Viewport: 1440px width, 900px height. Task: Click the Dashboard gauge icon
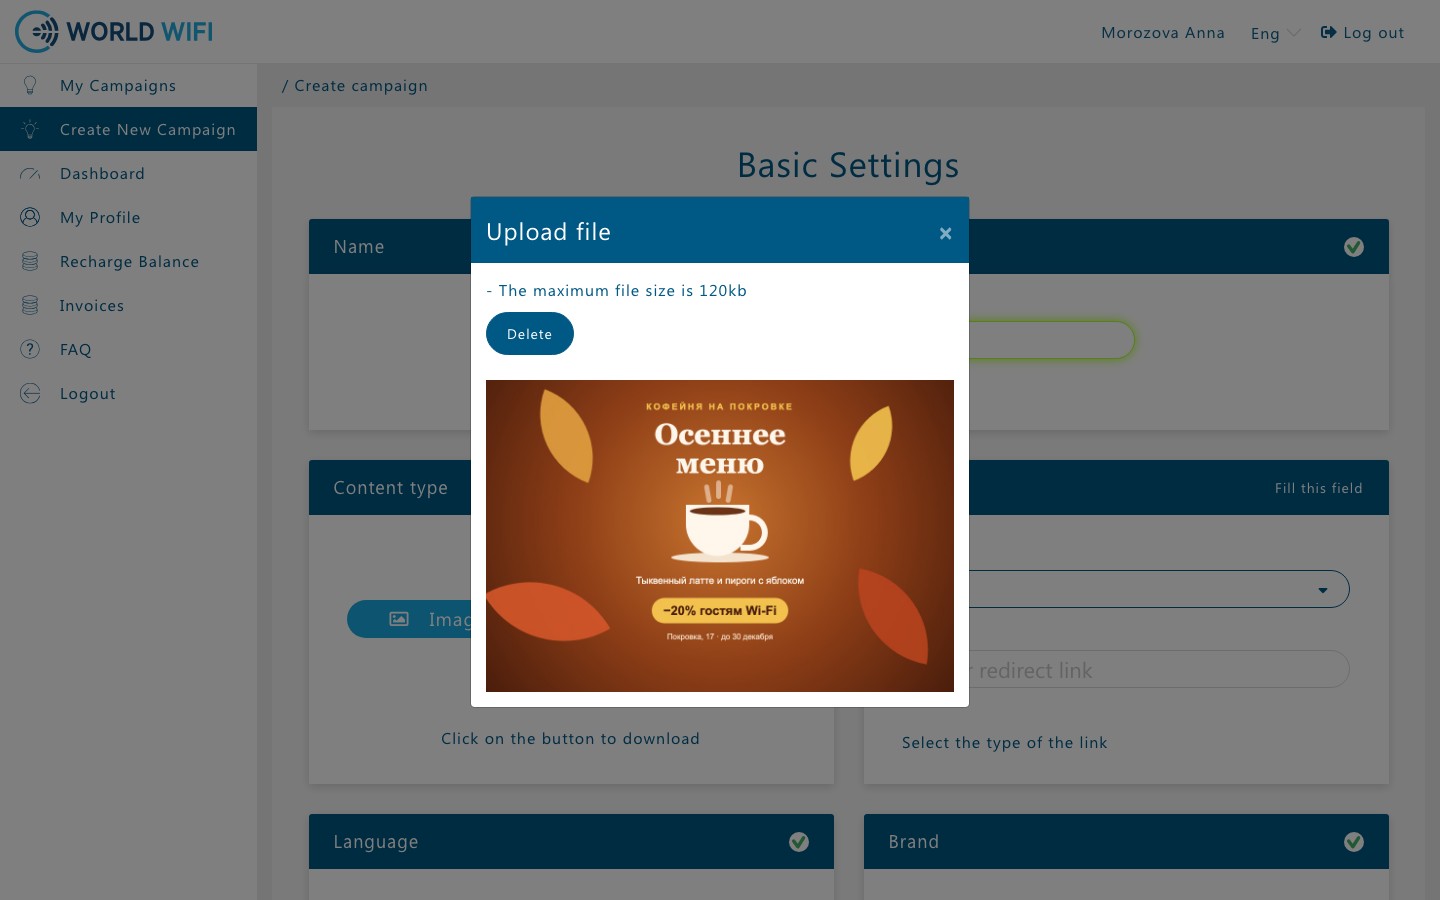point(30,174)
